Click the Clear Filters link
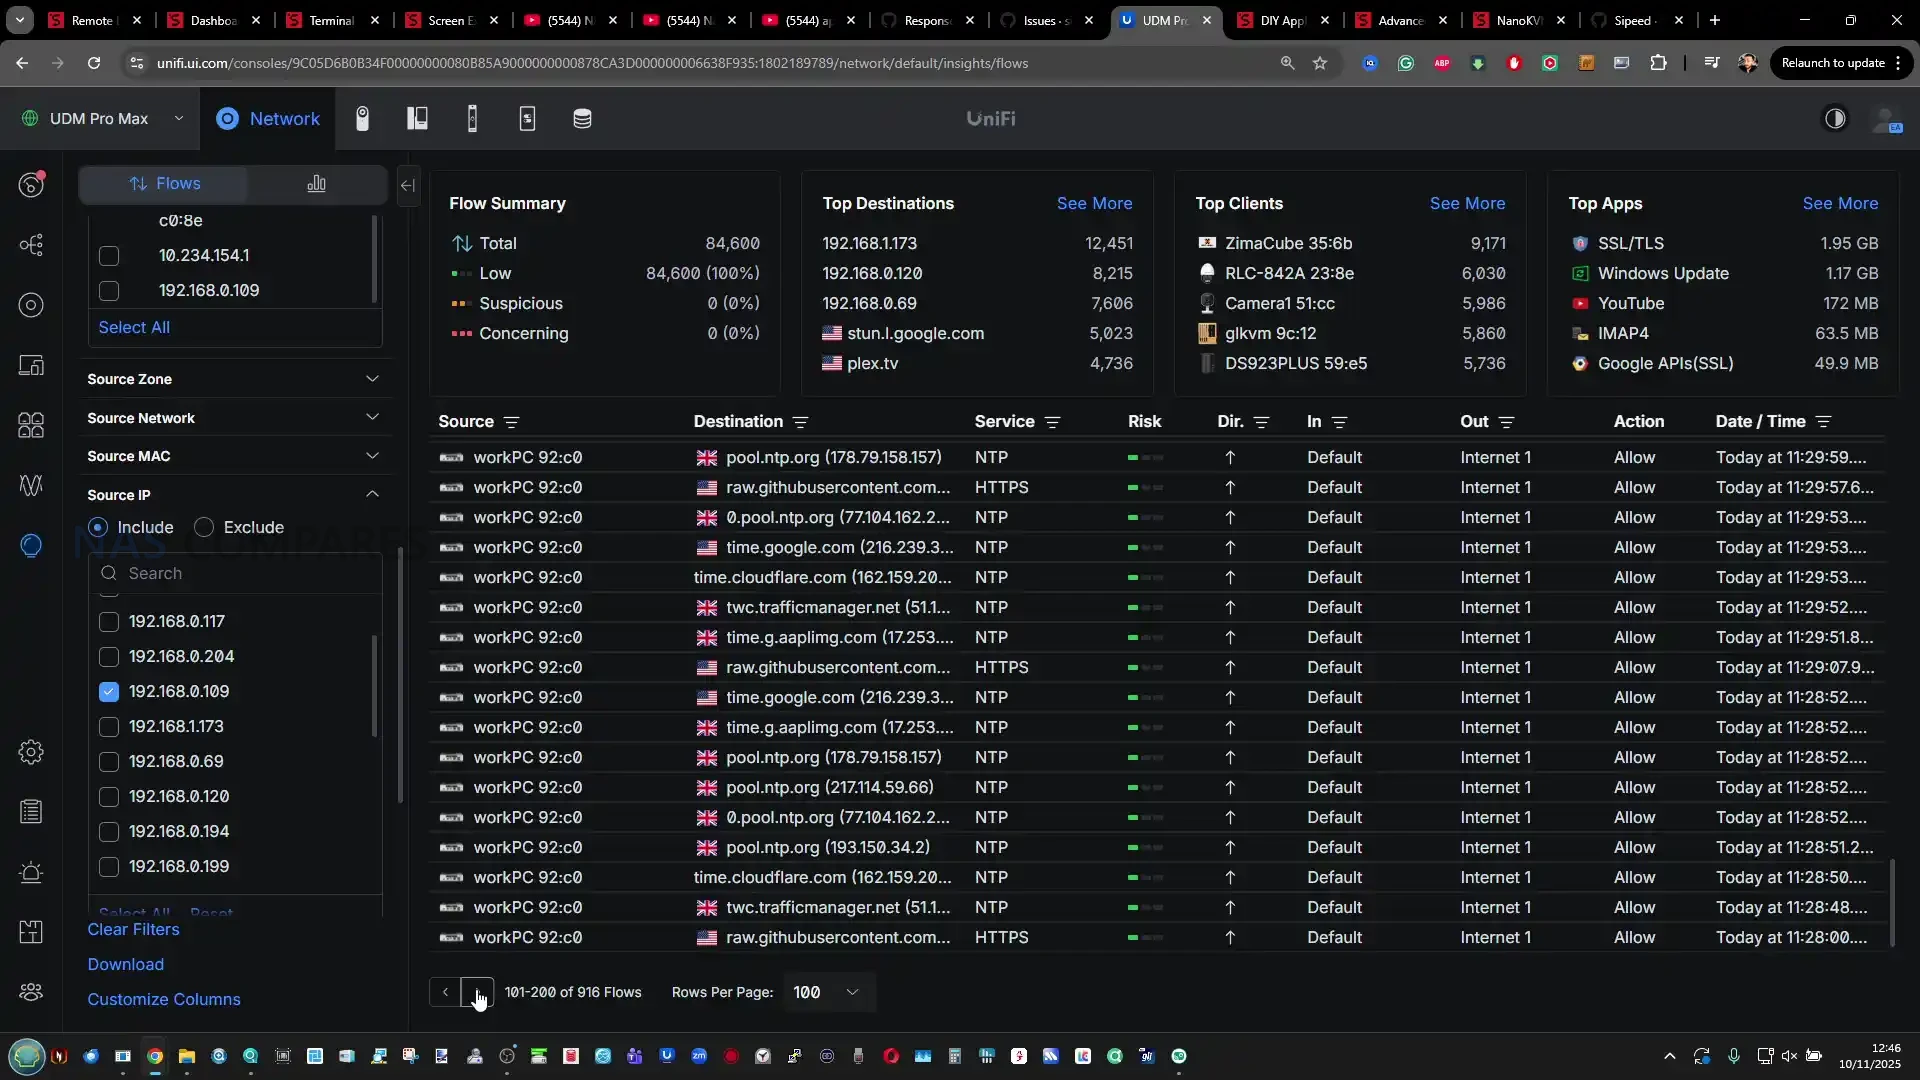1920x1080 pixels. (x=133, y=929)
